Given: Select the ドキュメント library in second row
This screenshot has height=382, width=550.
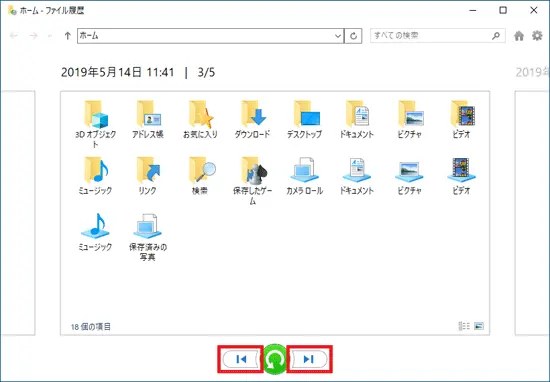Looking at the screenshot, I should [x=357, y=176].
